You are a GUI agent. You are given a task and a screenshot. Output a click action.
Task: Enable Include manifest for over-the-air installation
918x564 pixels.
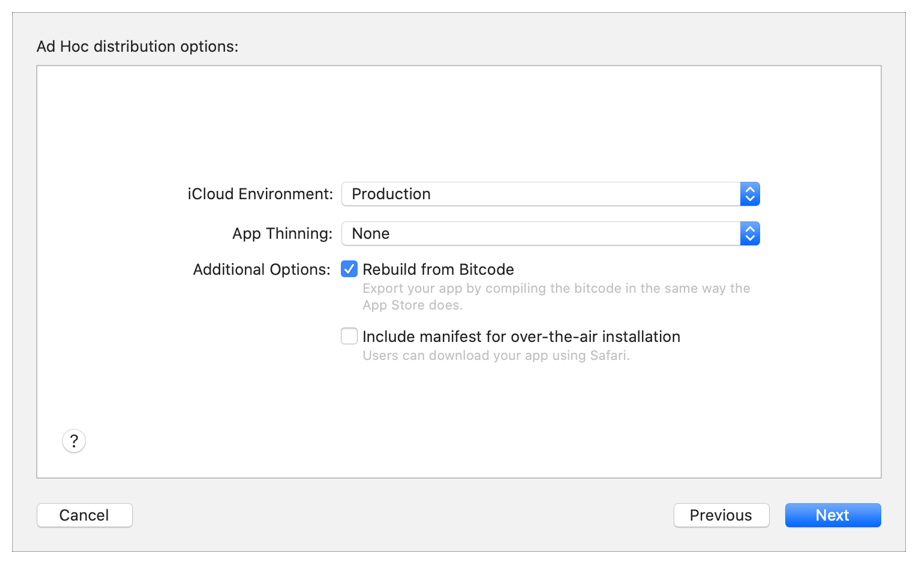(x=349, y=337)
